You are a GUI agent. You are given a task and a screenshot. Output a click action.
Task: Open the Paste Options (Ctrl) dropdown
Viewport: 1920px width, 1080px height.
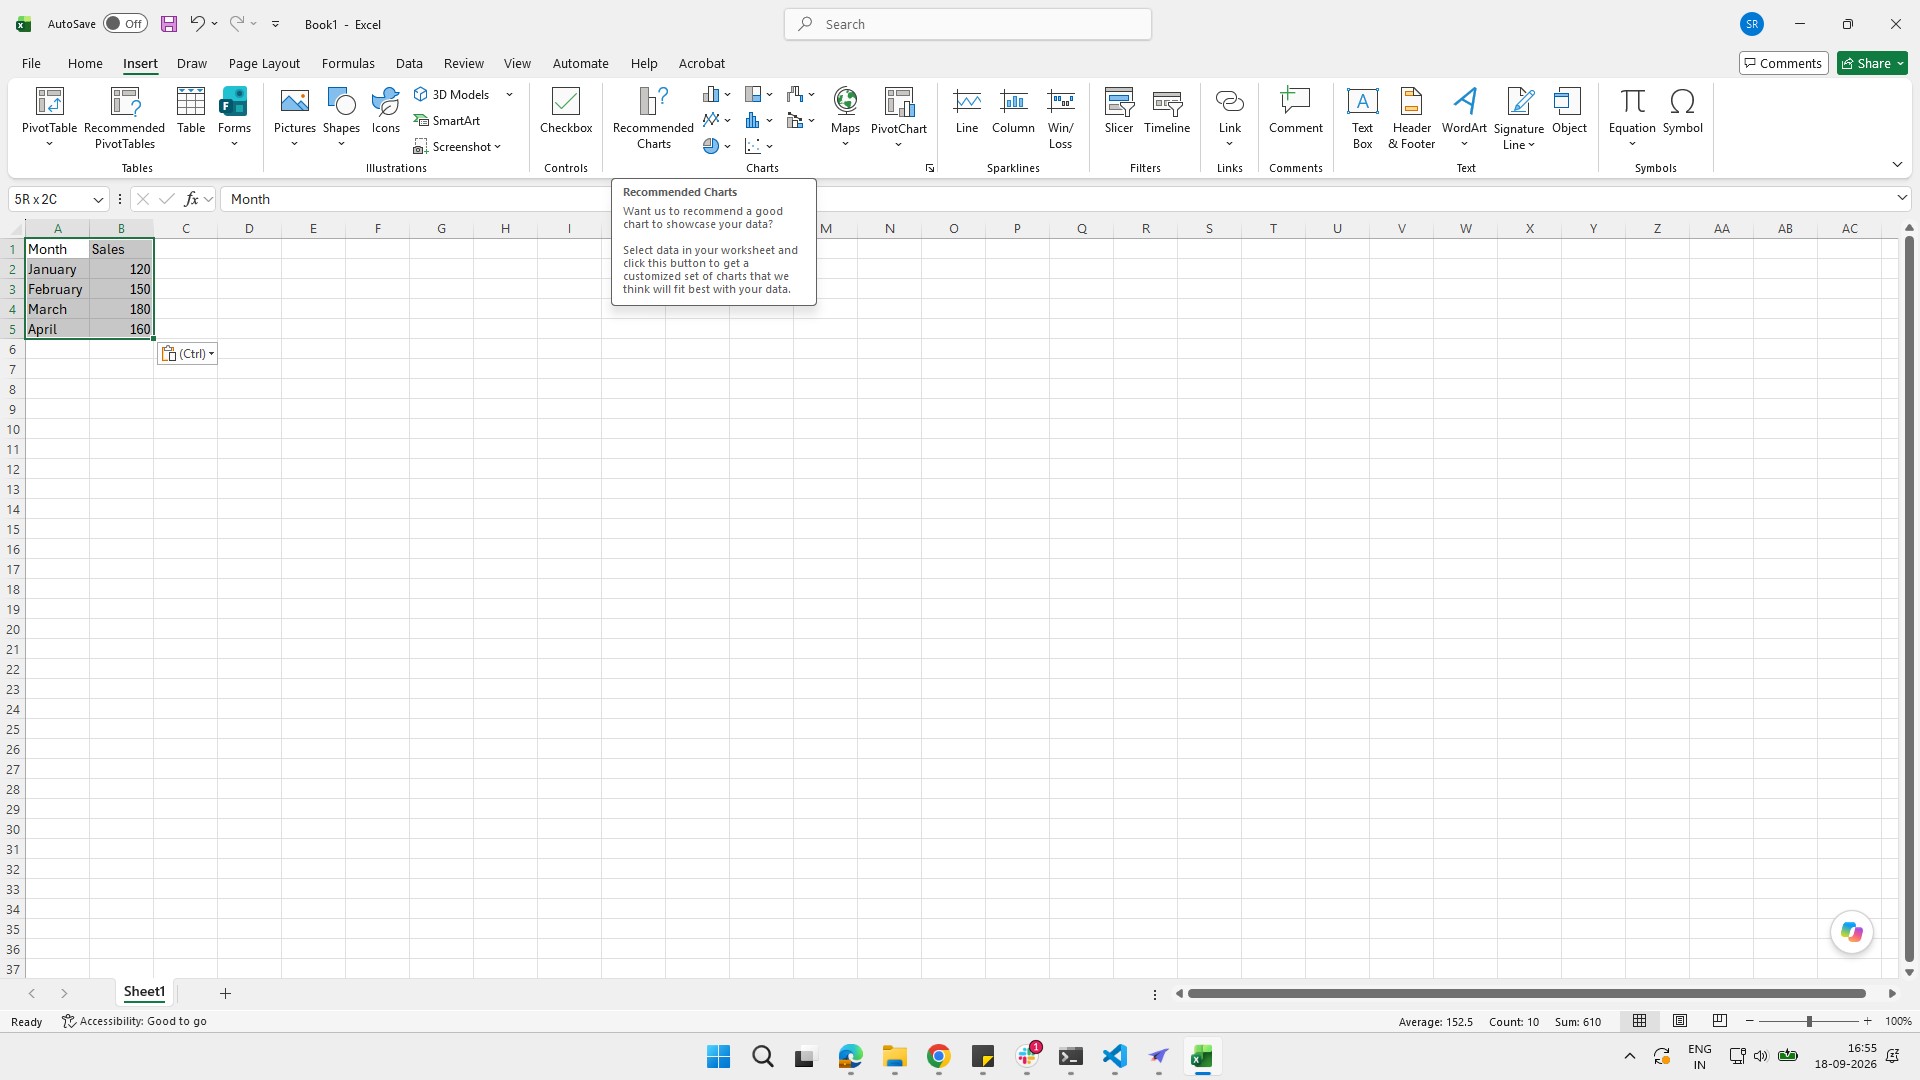click(187, 353)
